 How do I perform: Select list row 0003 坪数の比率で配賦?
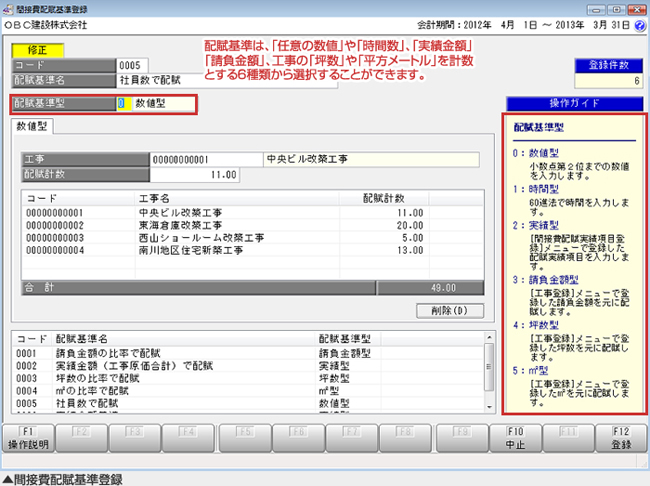click(248, 378)
